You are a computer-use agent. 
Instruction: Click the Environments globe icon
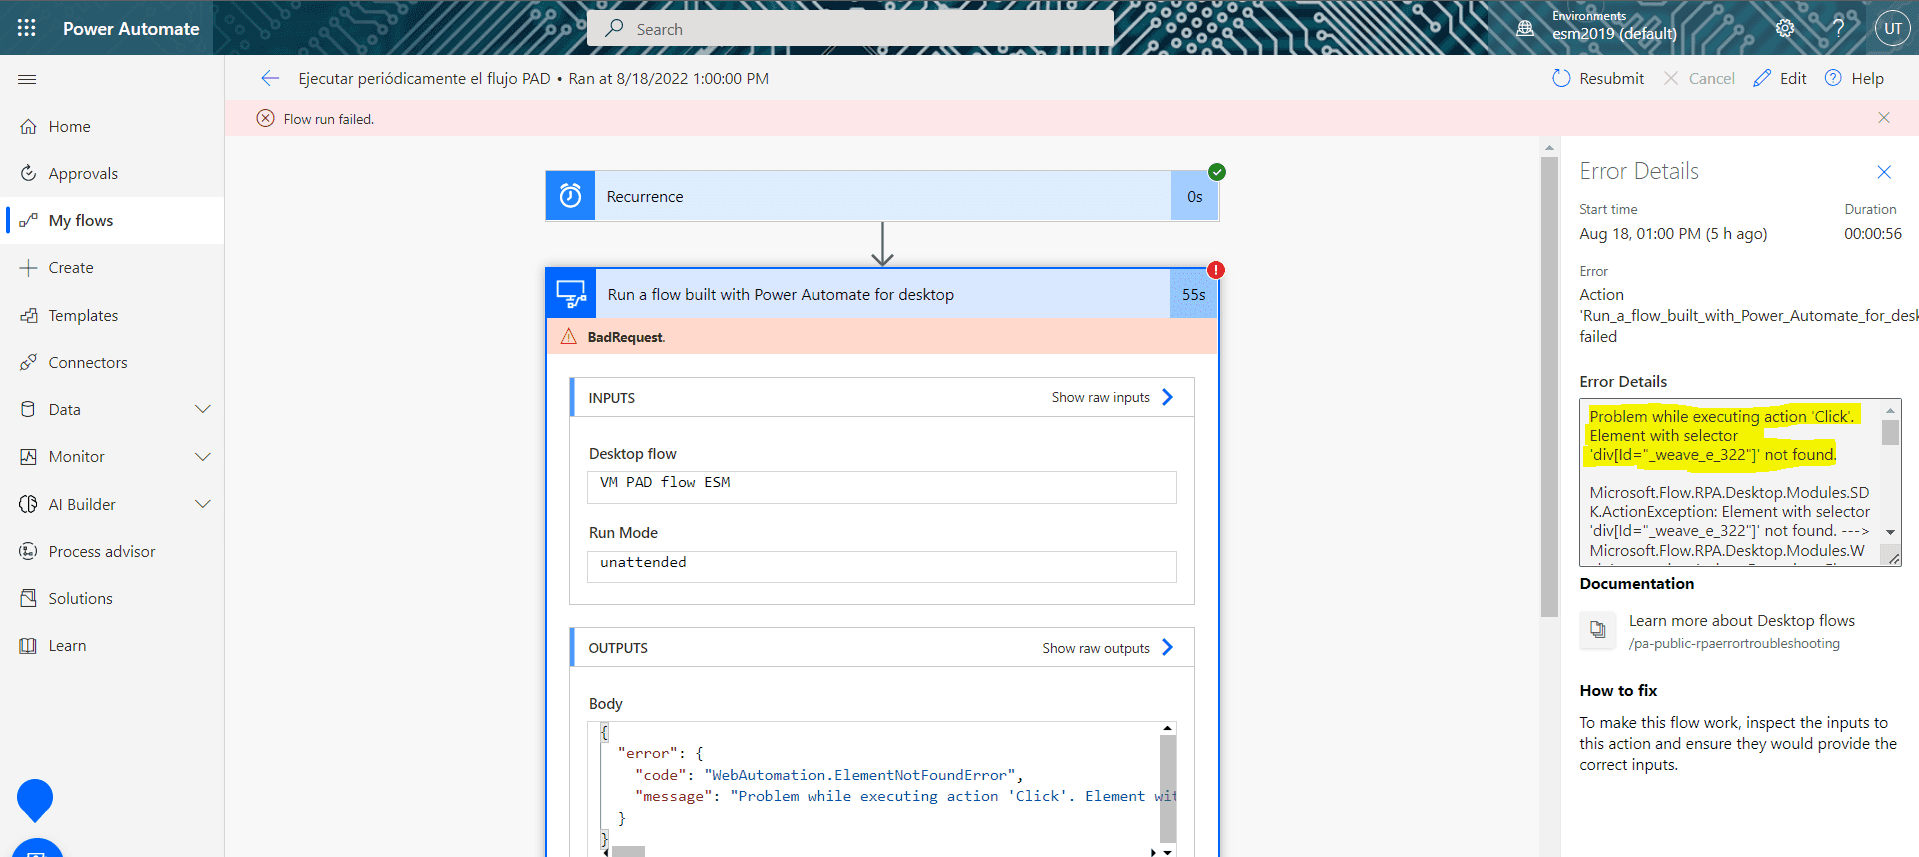pos(1525,28)
